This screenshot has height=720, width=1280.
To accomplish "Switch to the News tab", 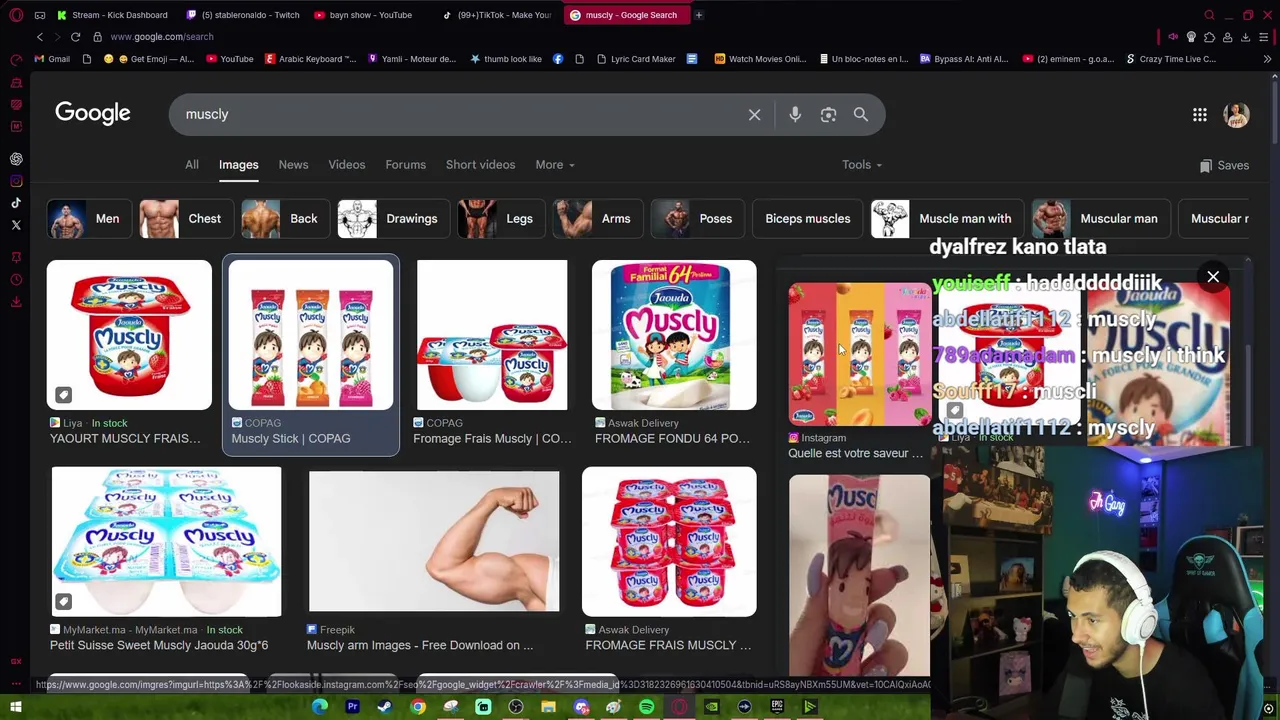I will coord(293,165).
